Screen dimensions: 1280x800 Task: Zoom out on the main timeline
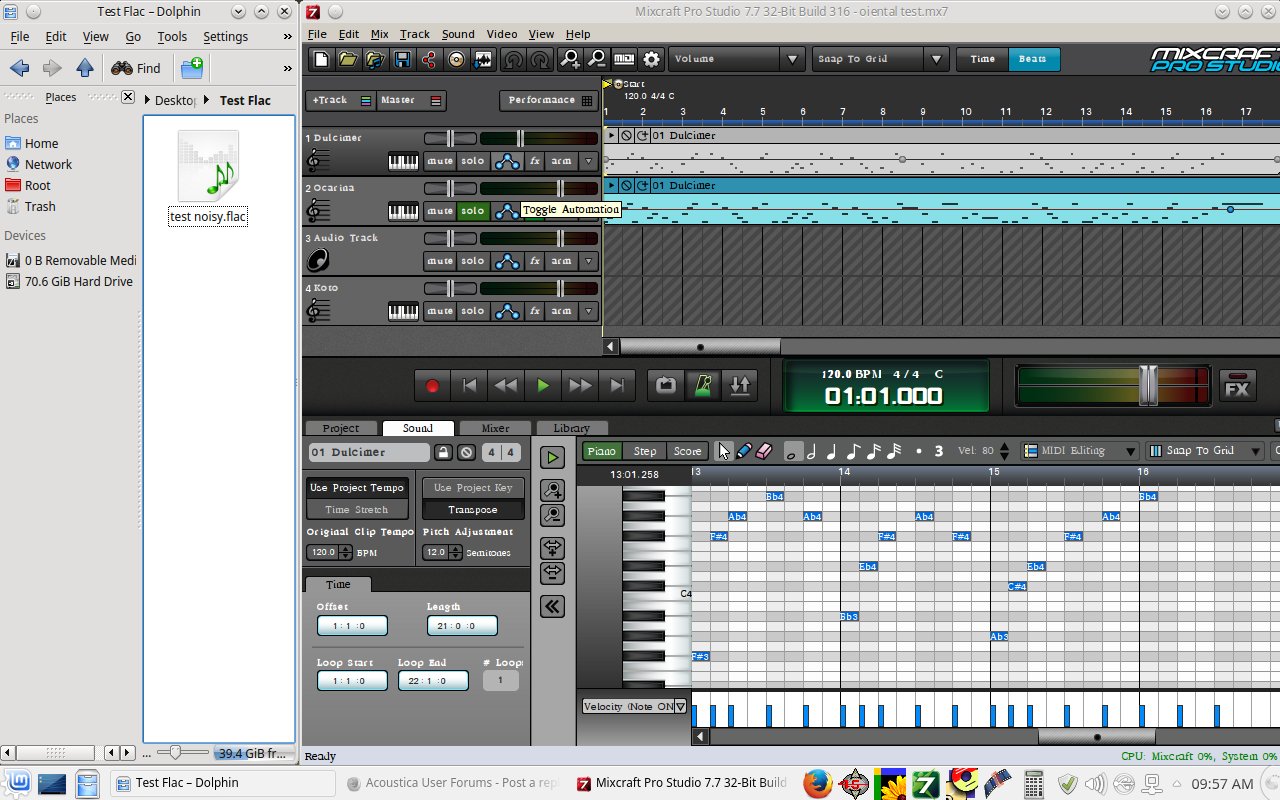point(597,59)
